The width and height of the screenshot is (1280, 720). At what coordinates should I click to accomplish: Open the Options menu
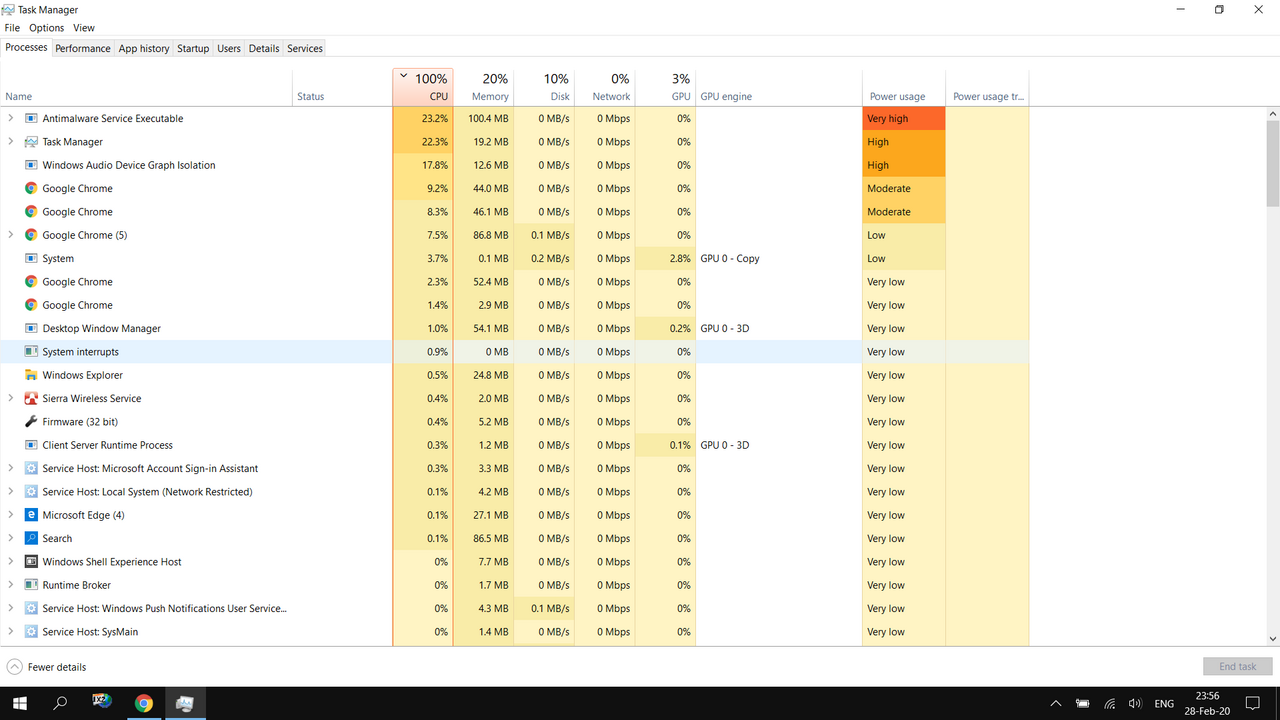click(x=46, y=28)
